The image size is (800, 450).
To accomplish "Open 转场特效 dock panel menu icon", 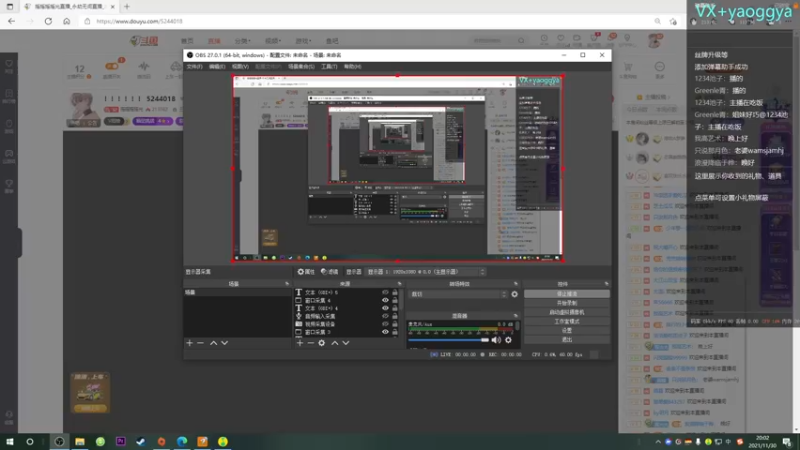I will point(515,284).
